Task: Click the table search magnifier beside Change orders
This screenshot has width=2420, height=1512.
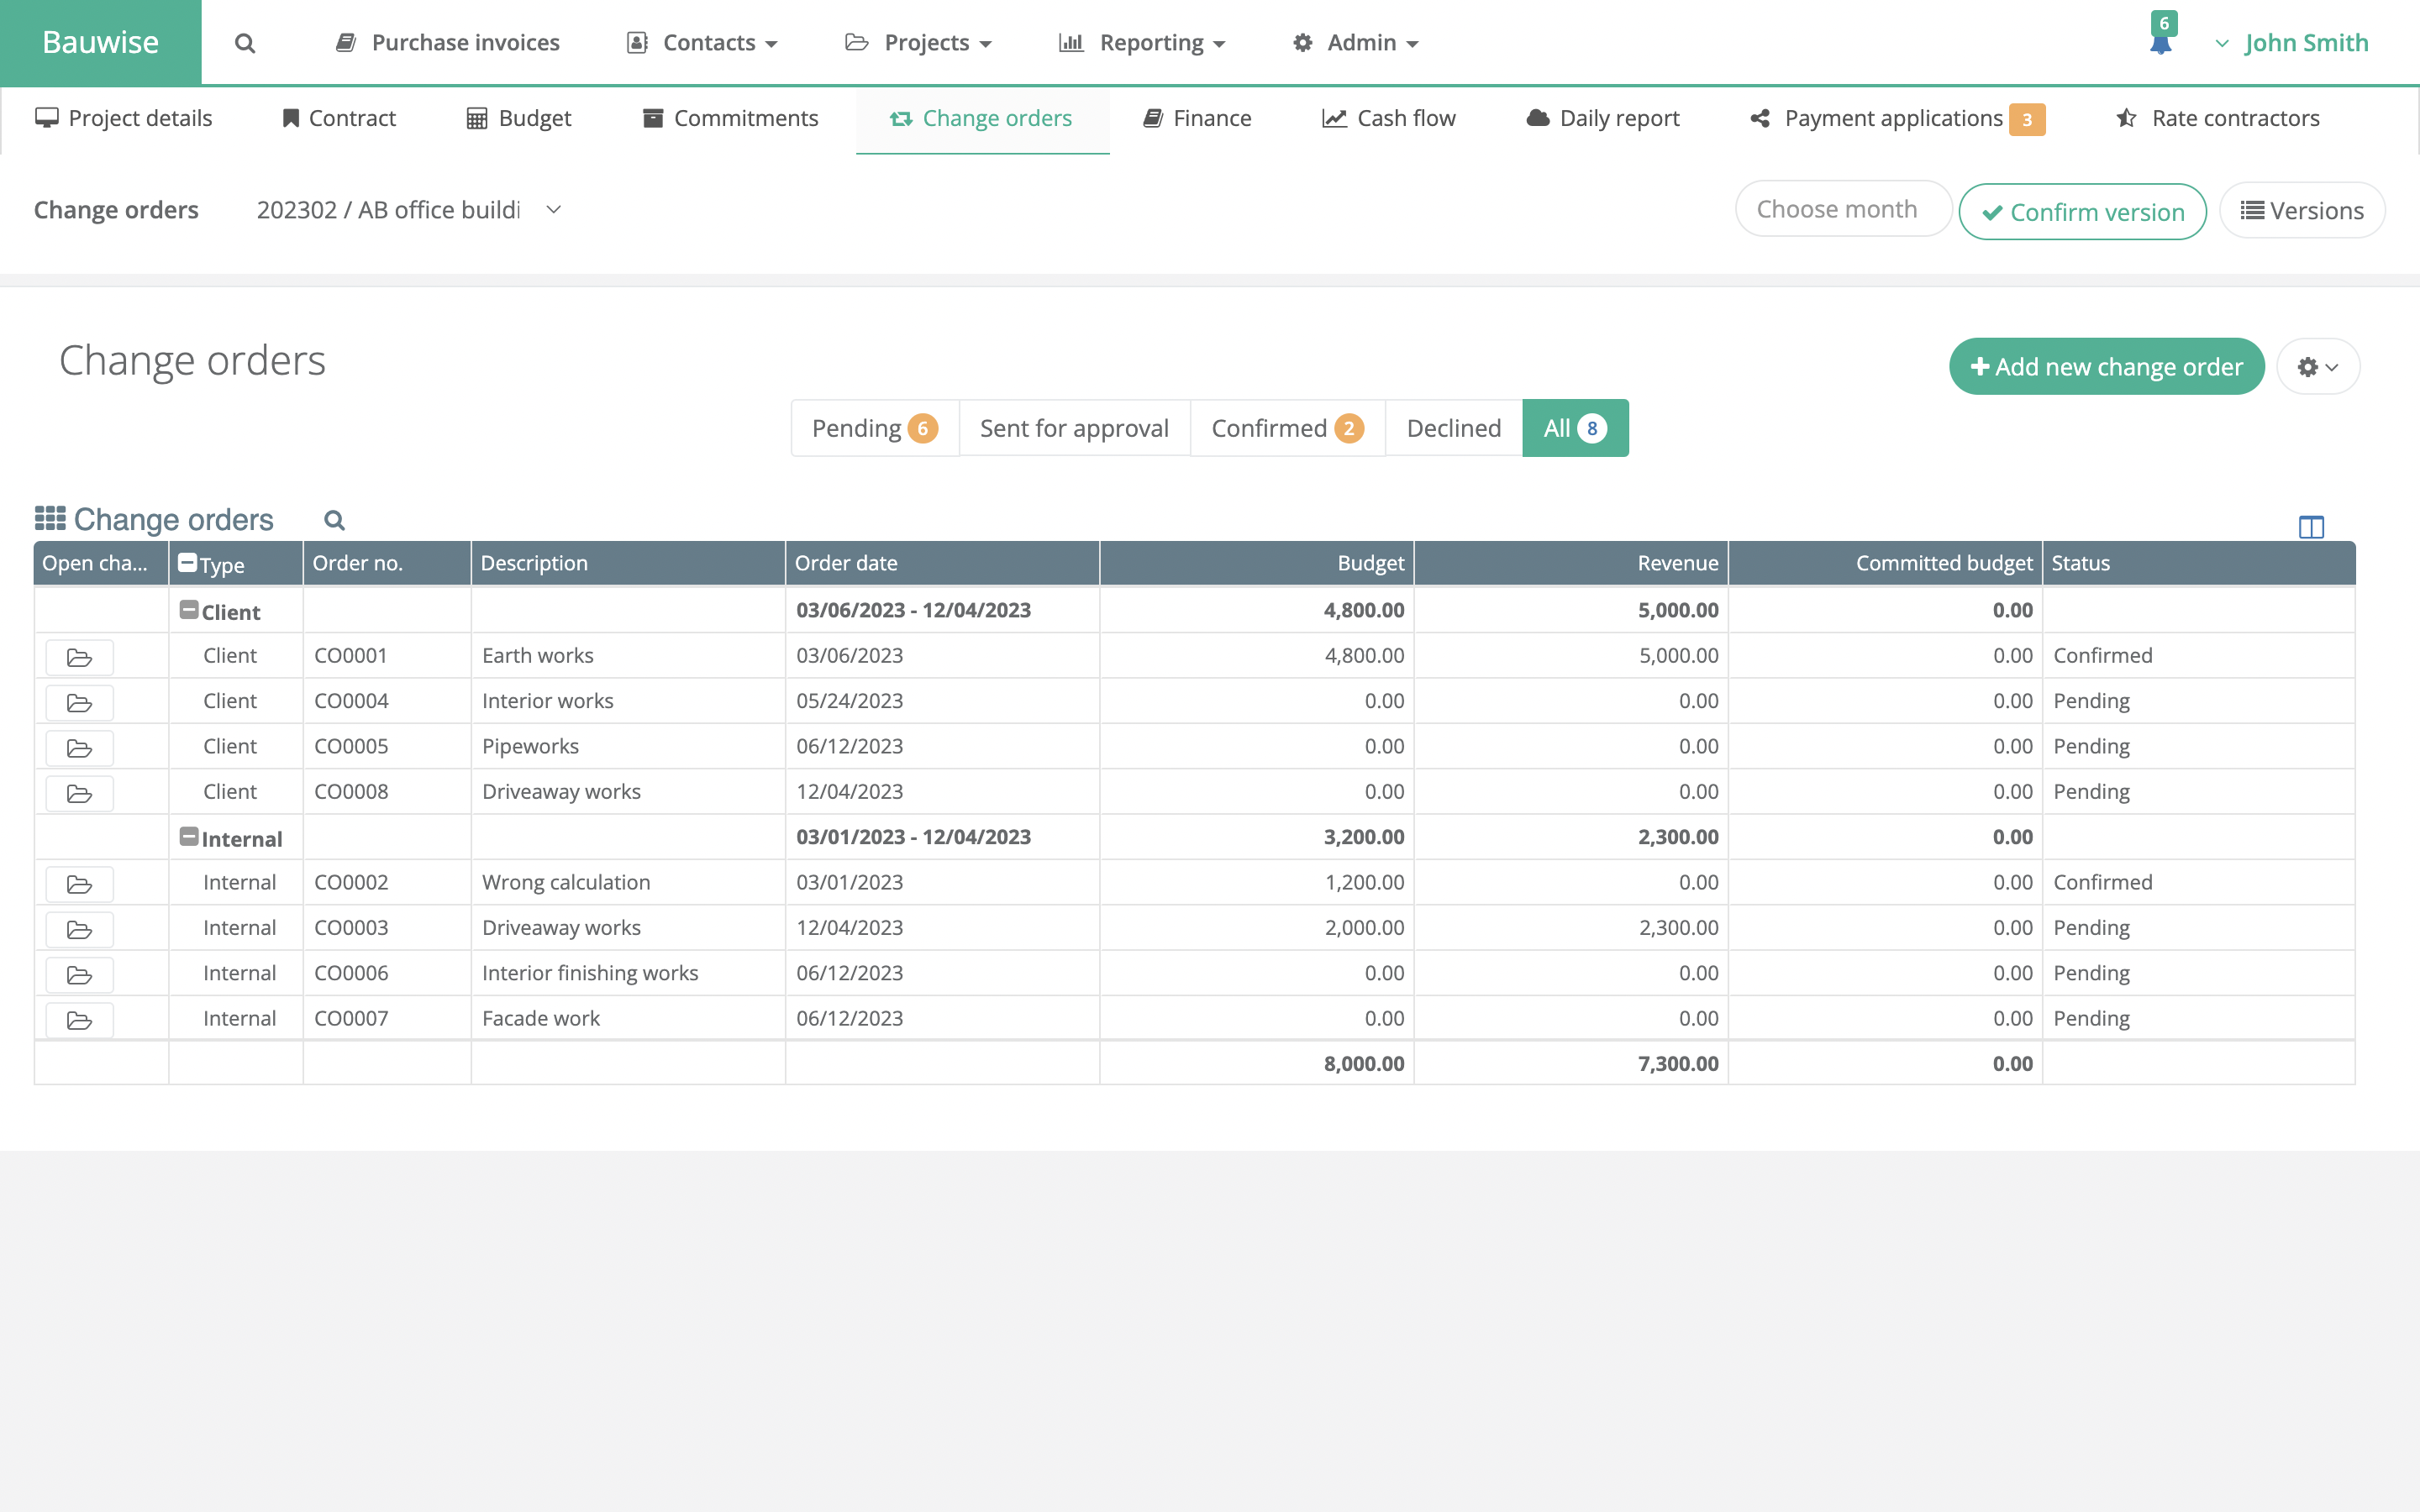Action: pyautogui.click(x=335, y=520)
